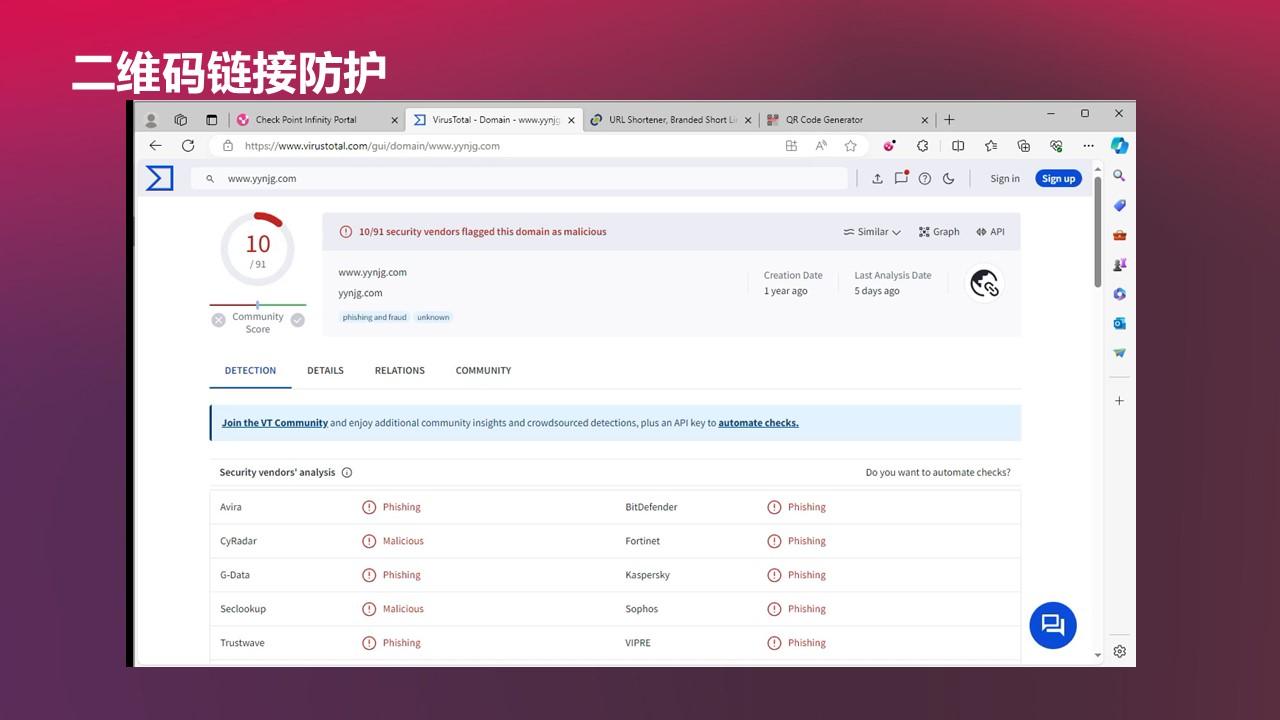The image size is (1280, 720).
Task: Open Collections icon in Edge toolbar
Action: (x=1023, y=146)
